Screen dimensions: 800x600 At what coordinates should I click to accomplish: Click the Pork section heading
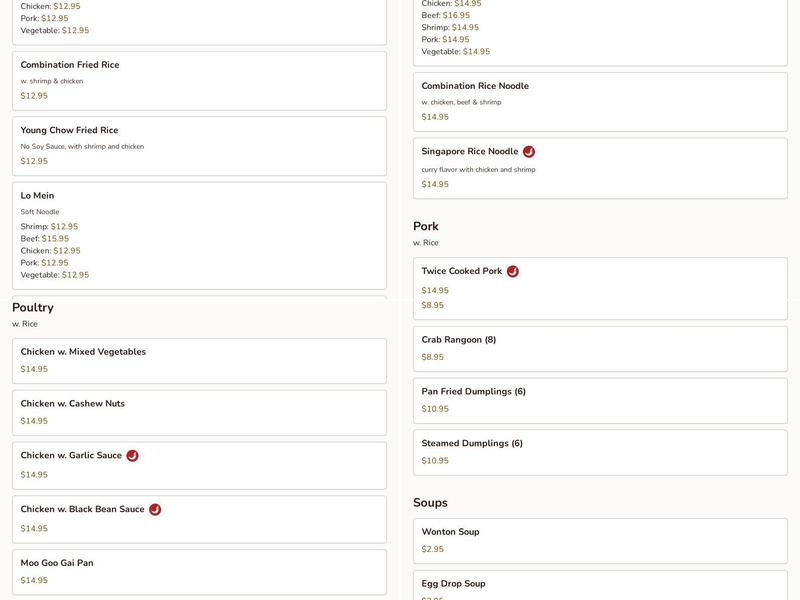click(426, 227)
